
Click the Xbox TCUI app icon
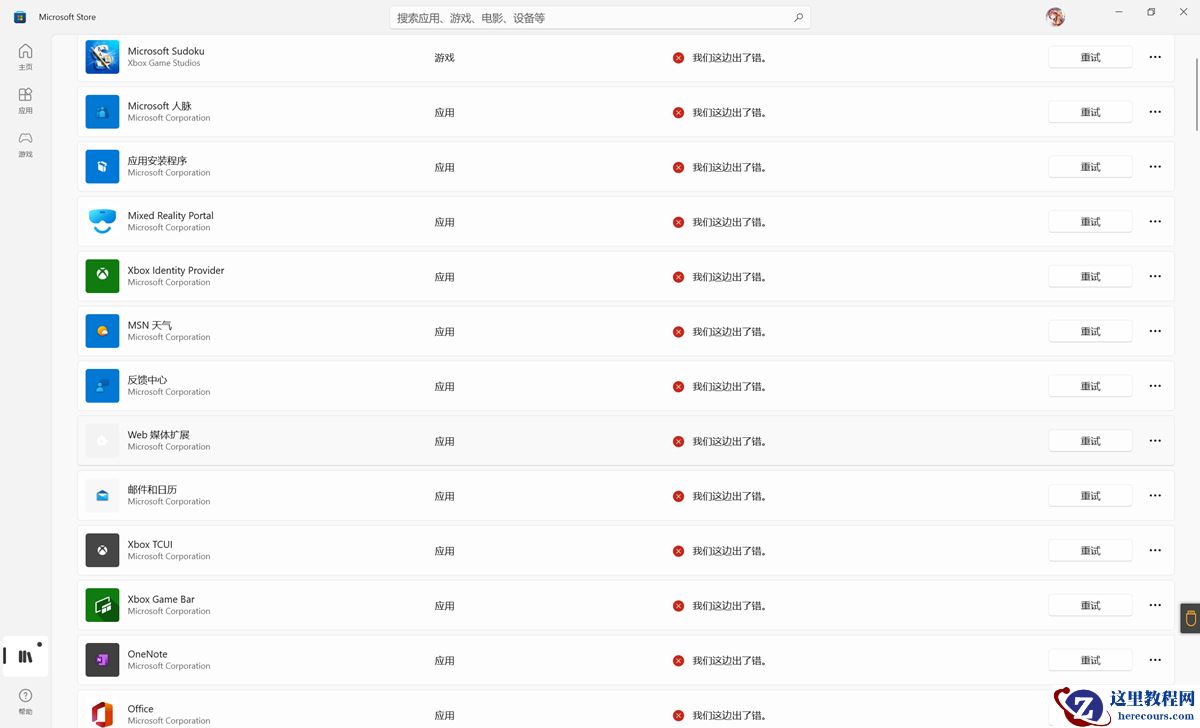[x=102, y=550]
